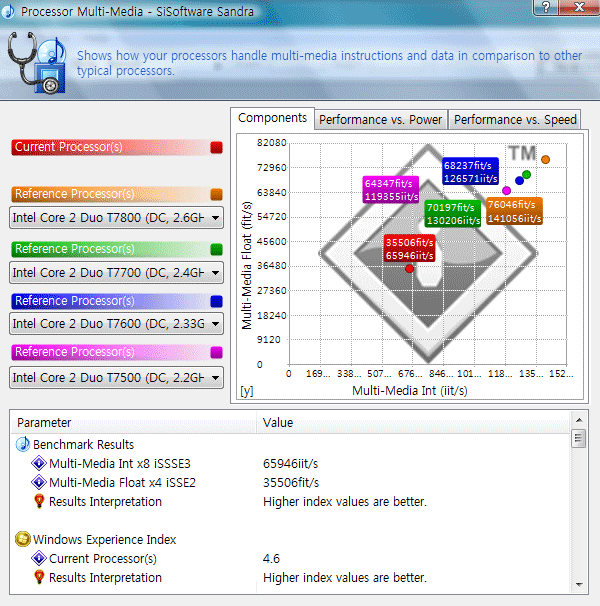Click the green T7700 data point
This screenshot has width=600, height=606.
click(526, 175)
